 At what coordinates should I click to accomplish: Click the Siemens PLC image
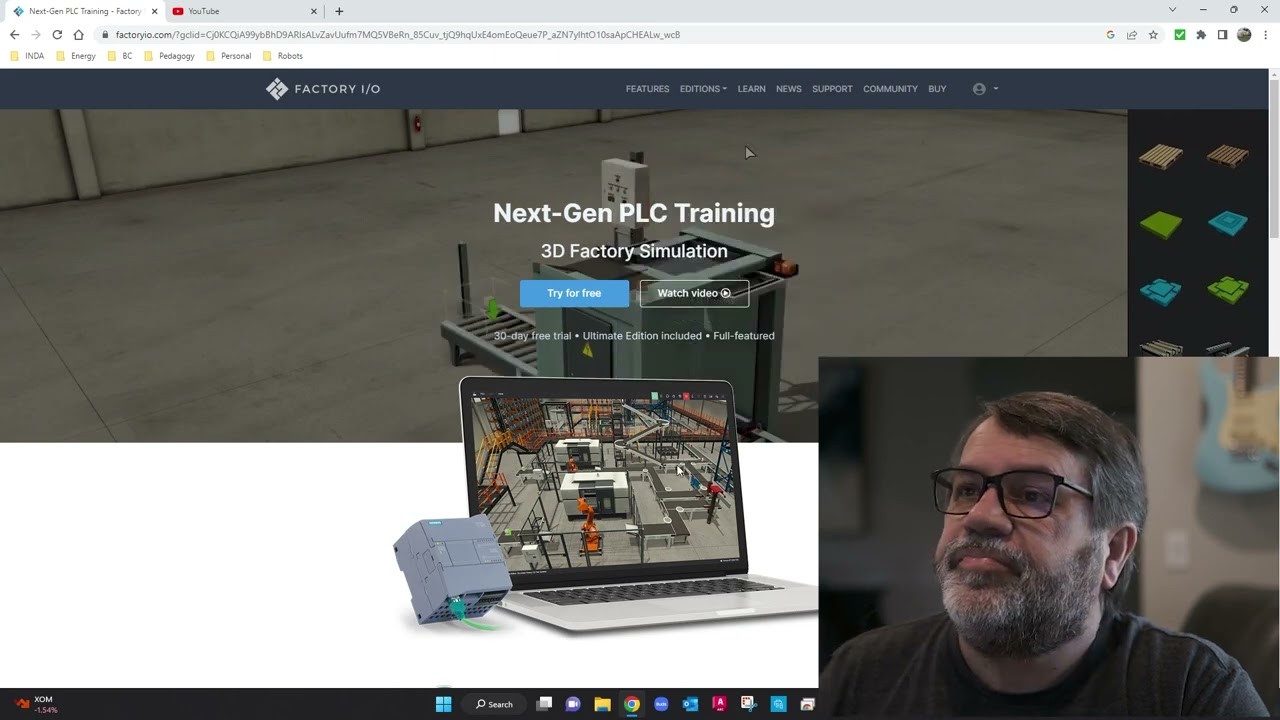click(450, 571)
